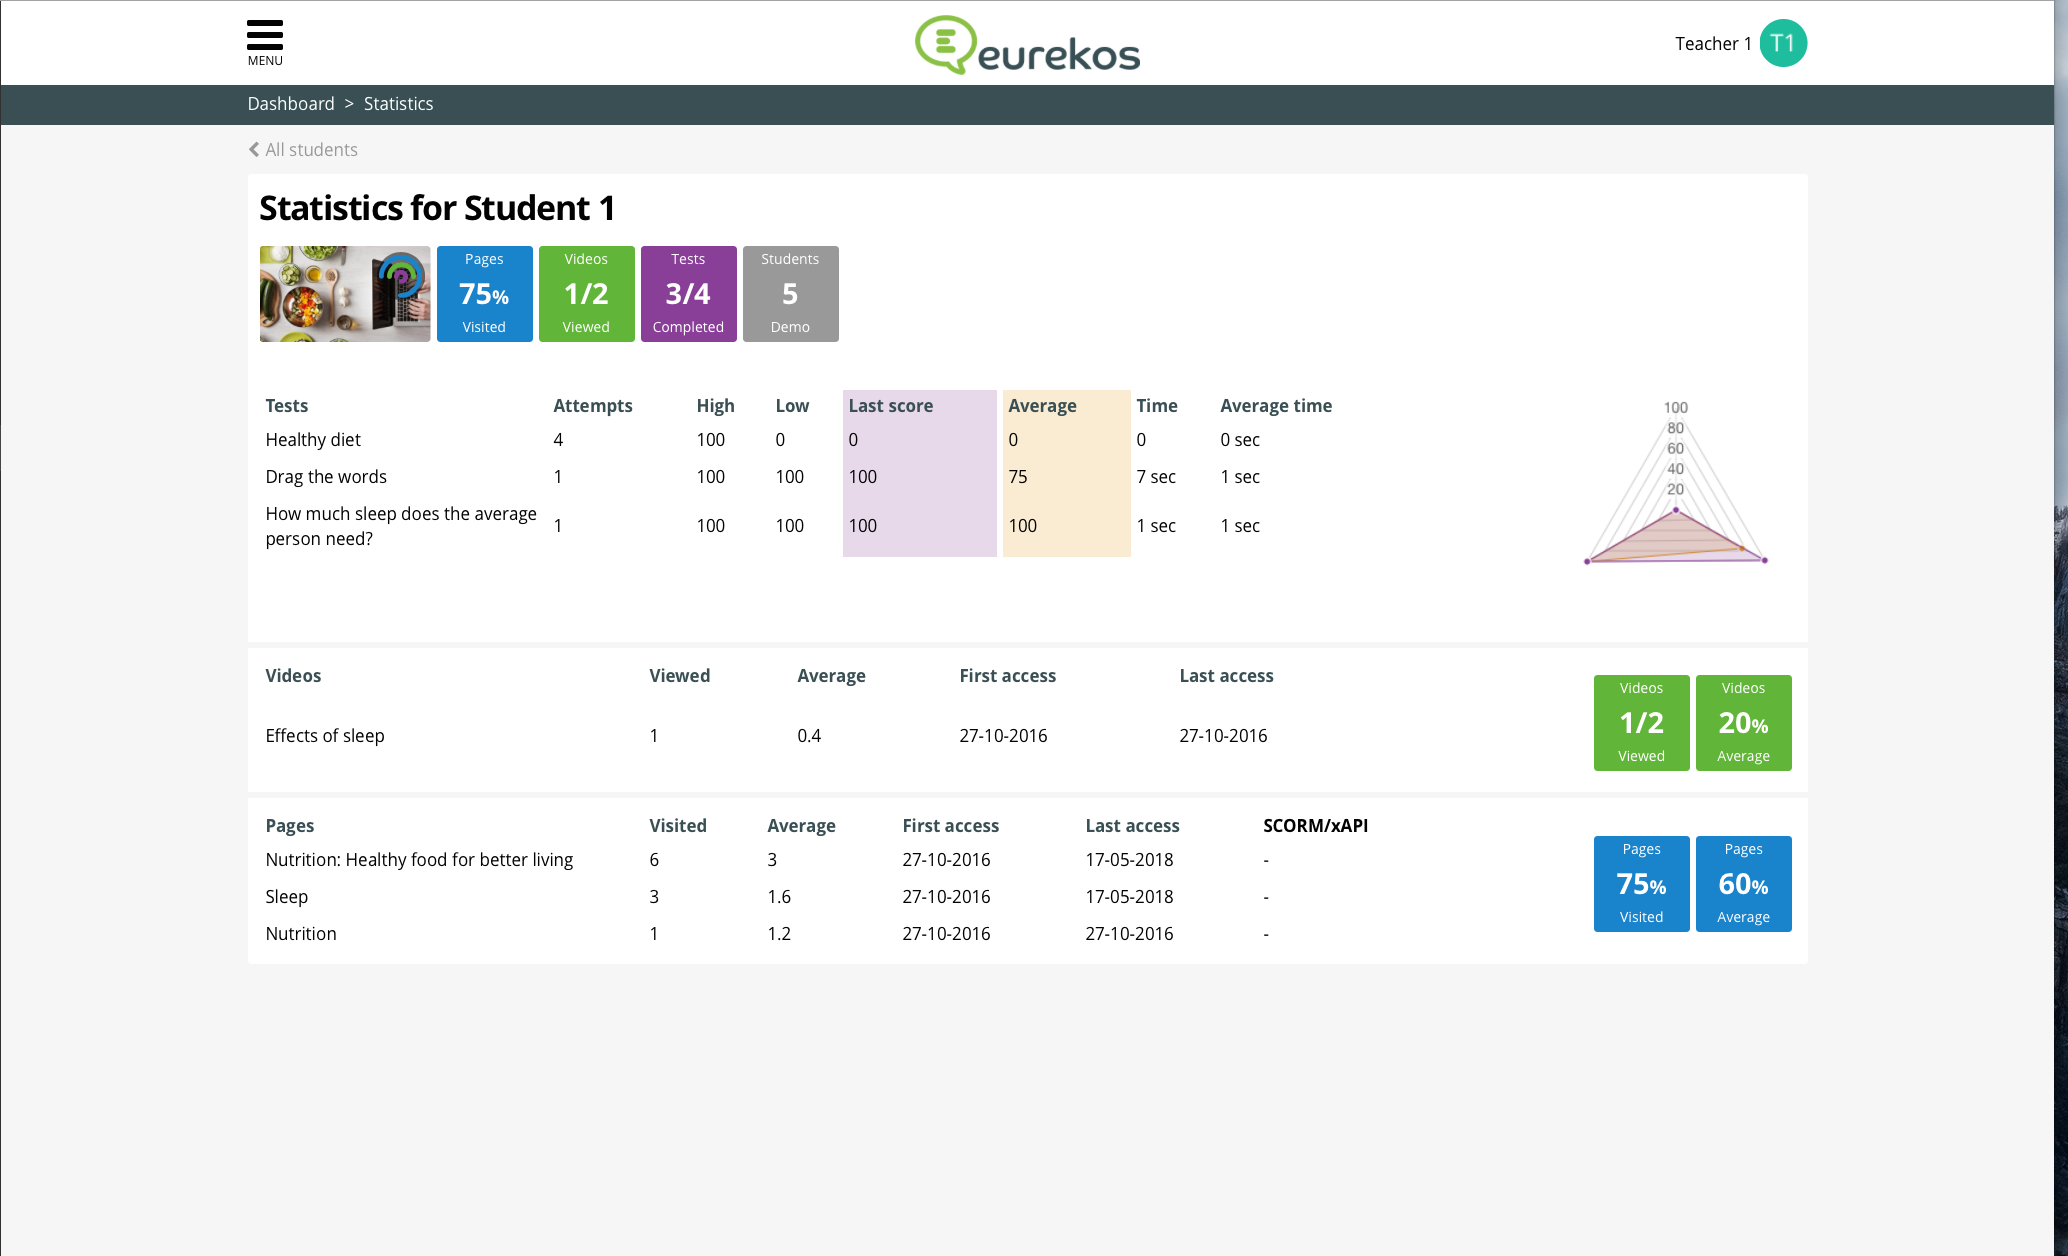Select the Healthy diet test row

(x=313, y=440)
